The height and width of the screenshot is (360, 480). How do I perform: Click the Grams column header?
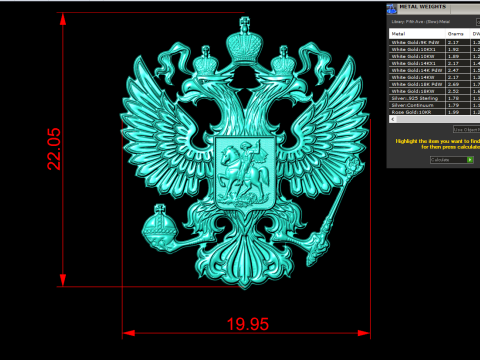tap(458, 34)
